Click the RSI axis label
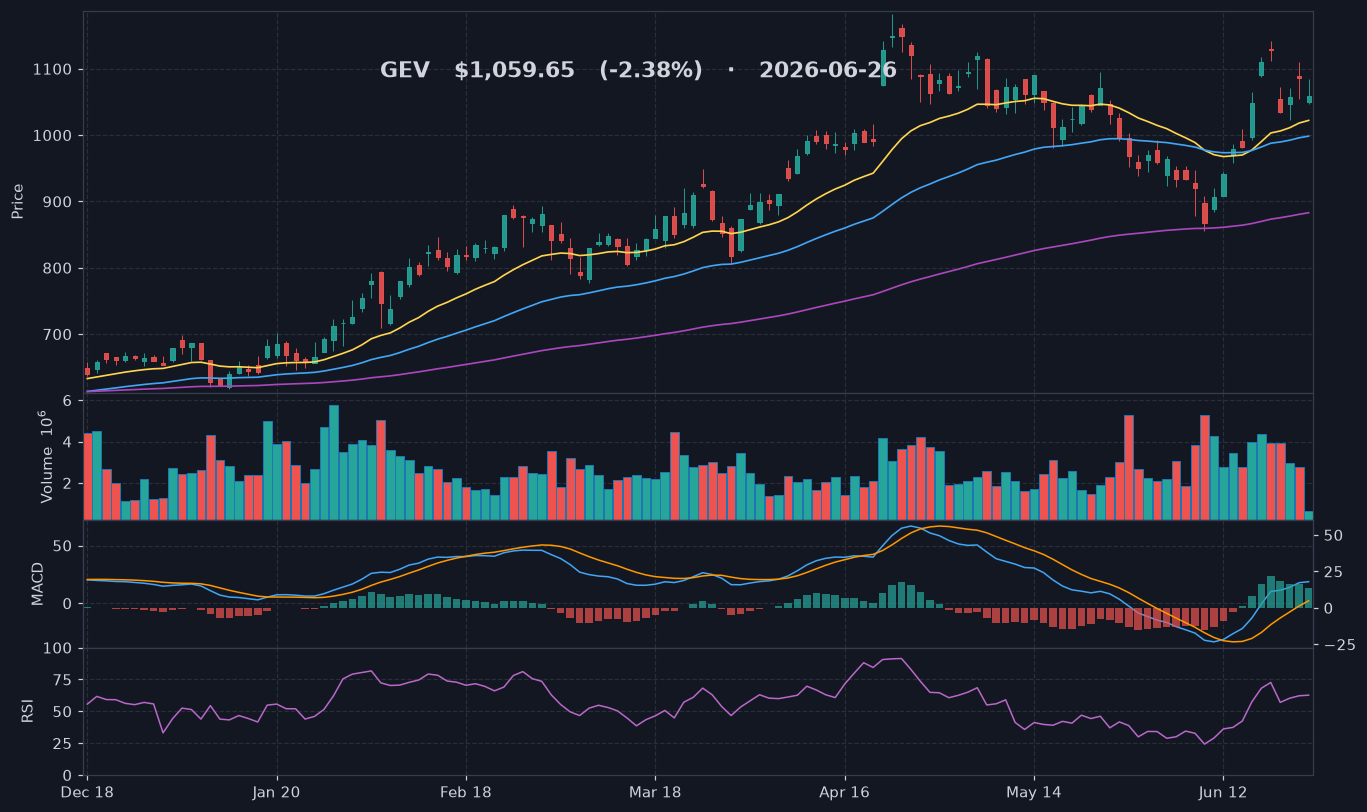Viewport: 1367px width, 812px height. click(28, 711)
